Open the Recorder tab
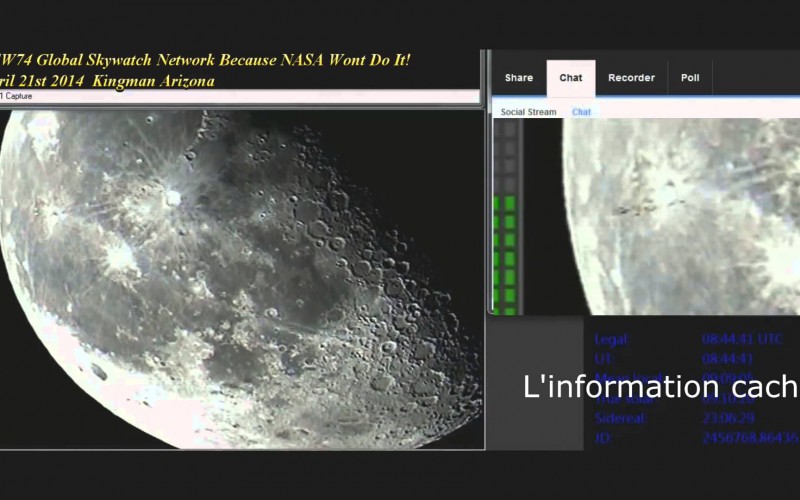This screenshot has width=800, height=500. [631, 78]
